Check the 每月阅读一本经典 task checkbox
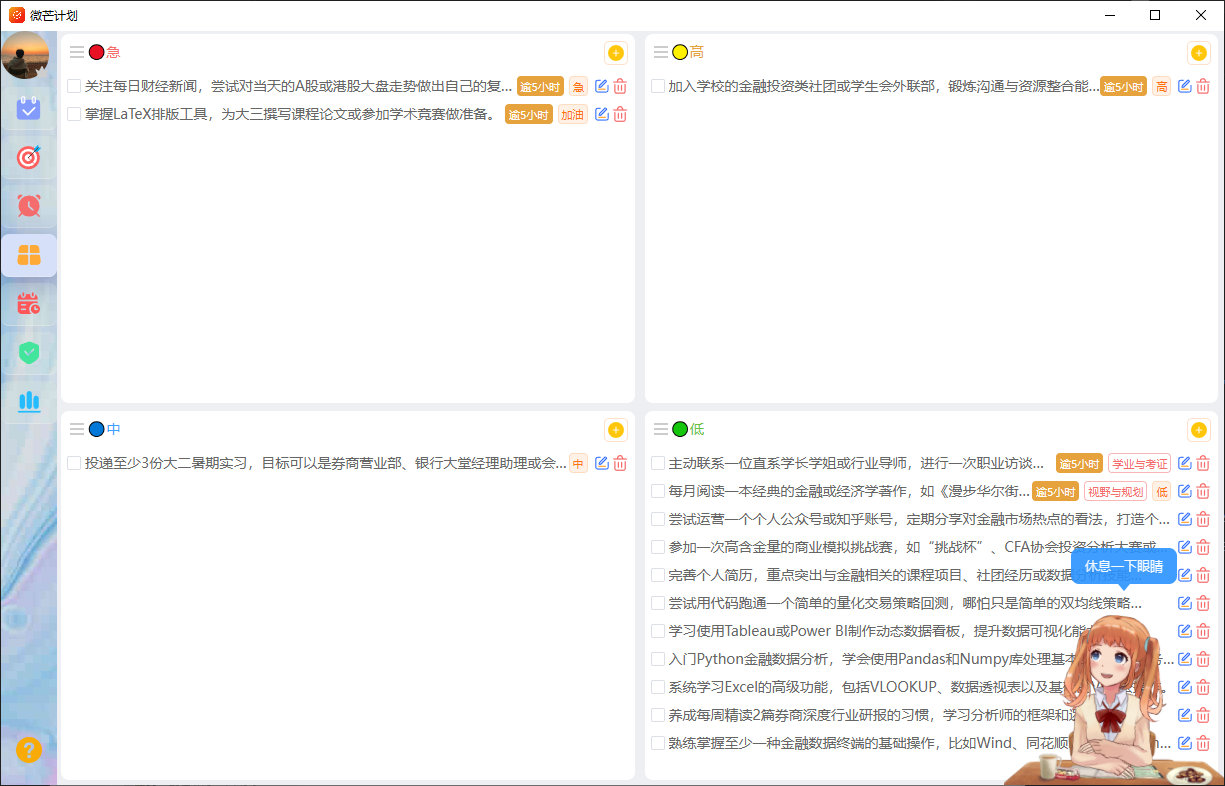 click(x=658, y=491)
